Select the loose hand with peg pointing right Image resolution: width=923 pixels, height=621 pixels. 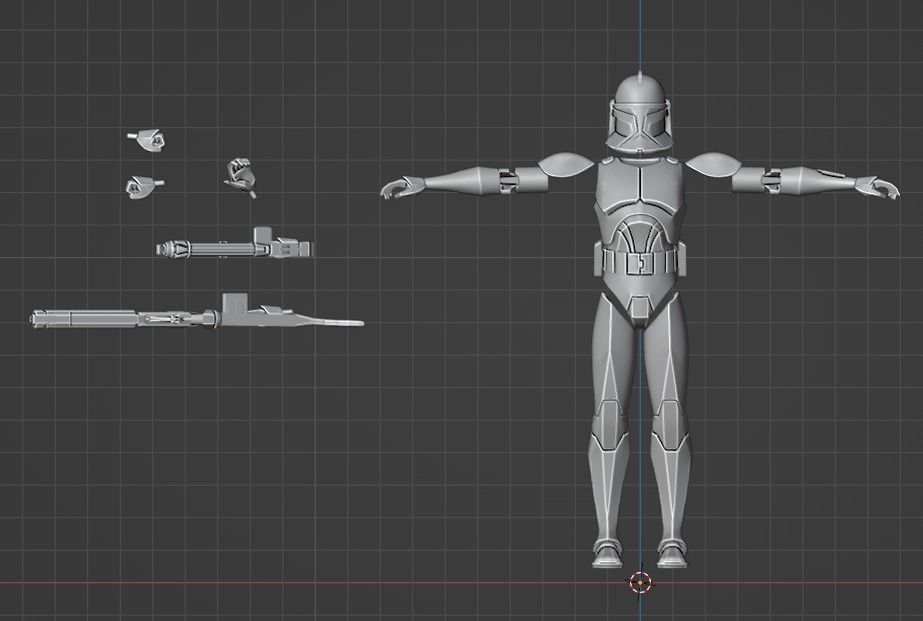click(144, 187)
